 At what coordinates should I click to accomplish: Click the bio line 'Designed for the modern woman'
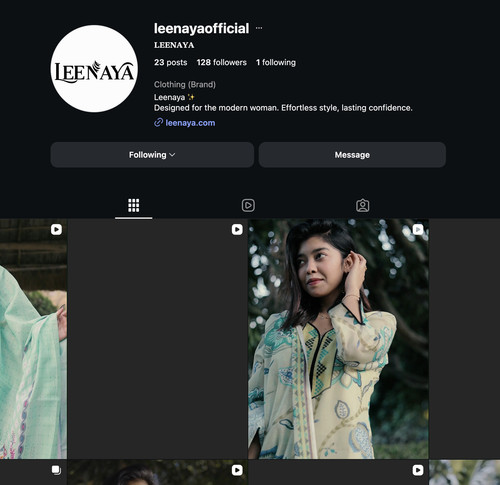283,108
